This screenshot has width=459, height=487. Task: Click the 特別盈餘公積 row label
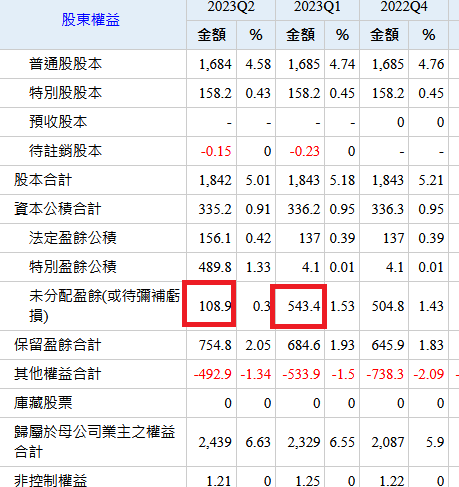pyautogui.click(x=73, y=267)
